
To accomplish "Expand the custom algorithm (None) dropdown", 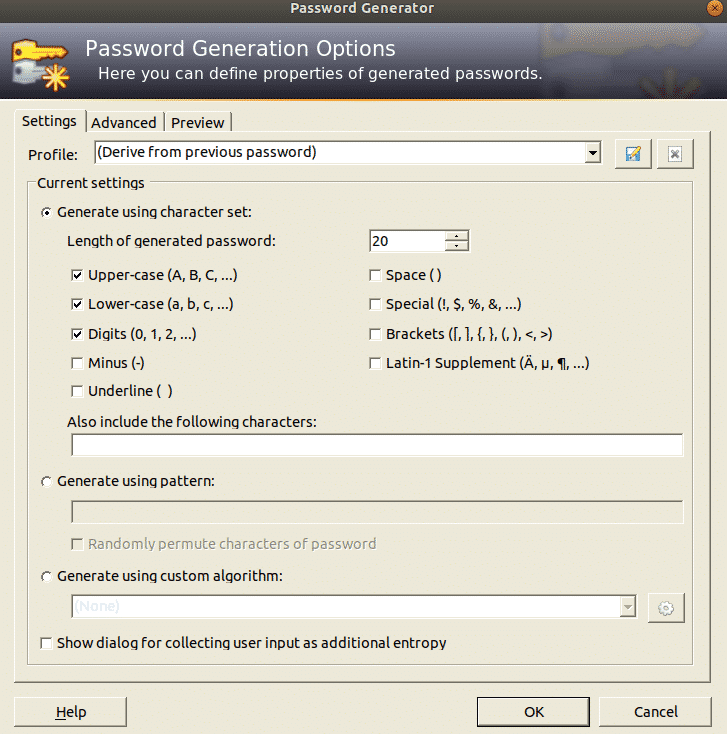I will pos(627,607).
